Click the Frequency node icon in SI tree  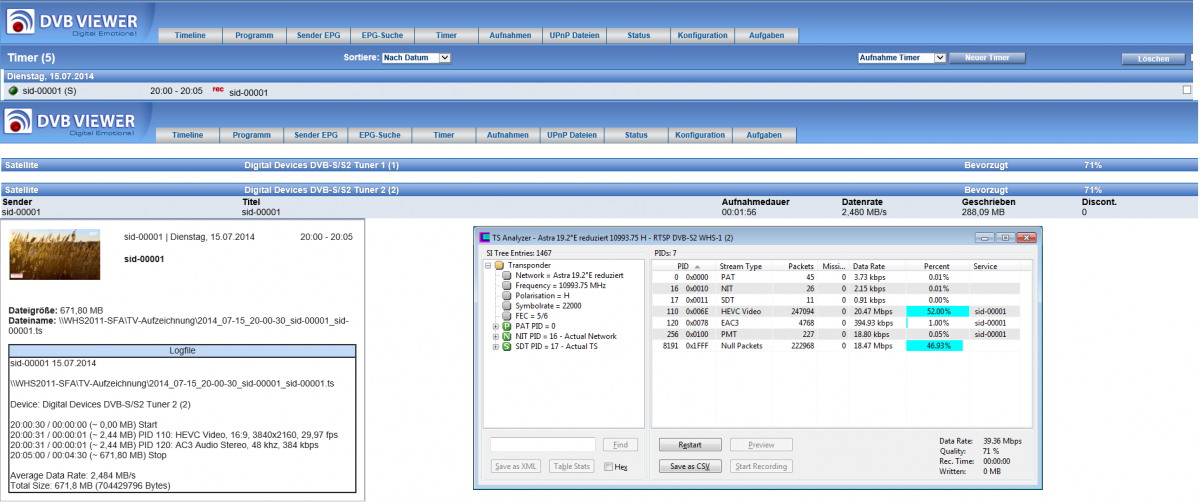point(508,286)
